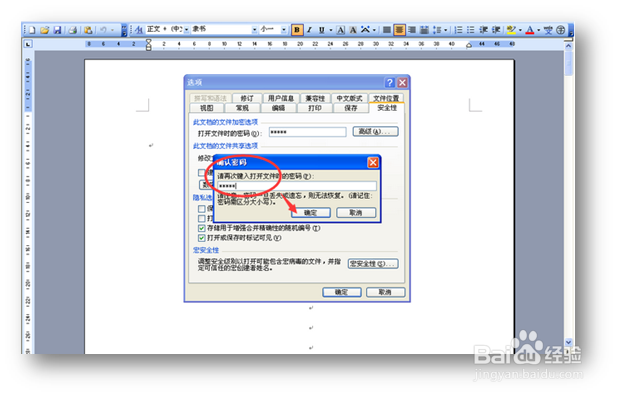Apply numbered list formatting
Image resolution: width=617 pixels, height=396 pixels.
[458, 30]
